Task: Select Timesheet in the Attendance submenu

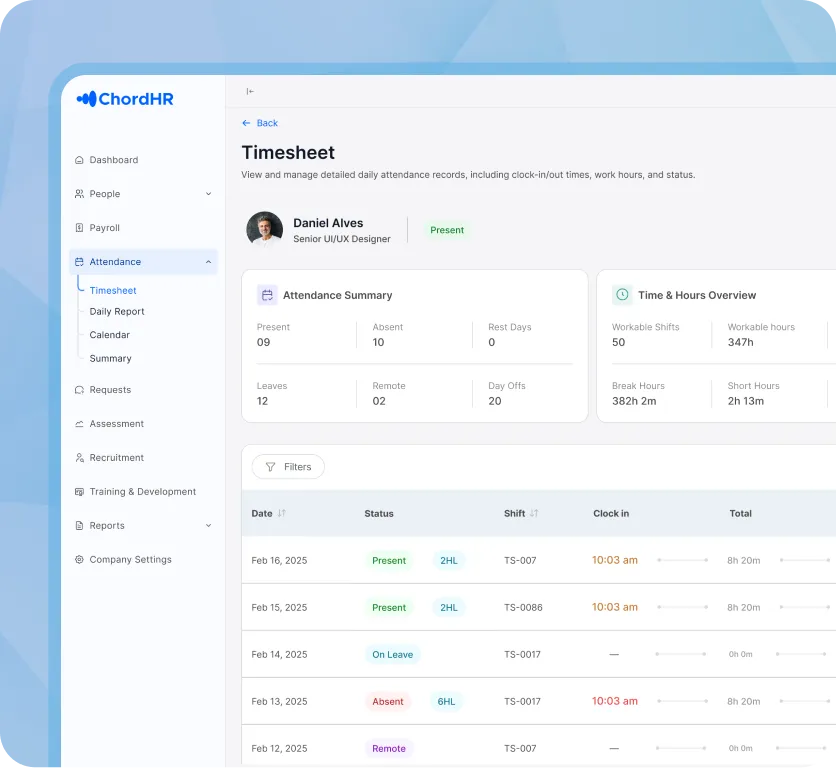Action: click(x=112, y=291)
